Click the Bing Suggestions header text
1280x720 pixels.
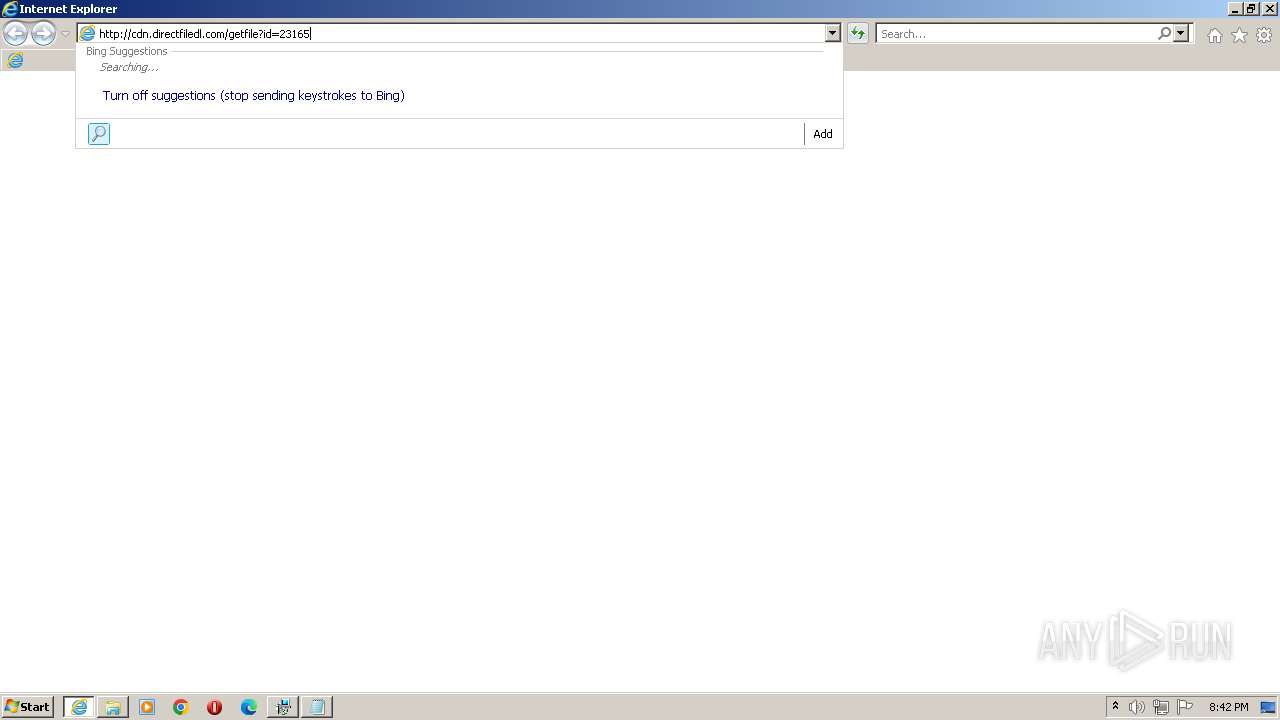[127, 51]
